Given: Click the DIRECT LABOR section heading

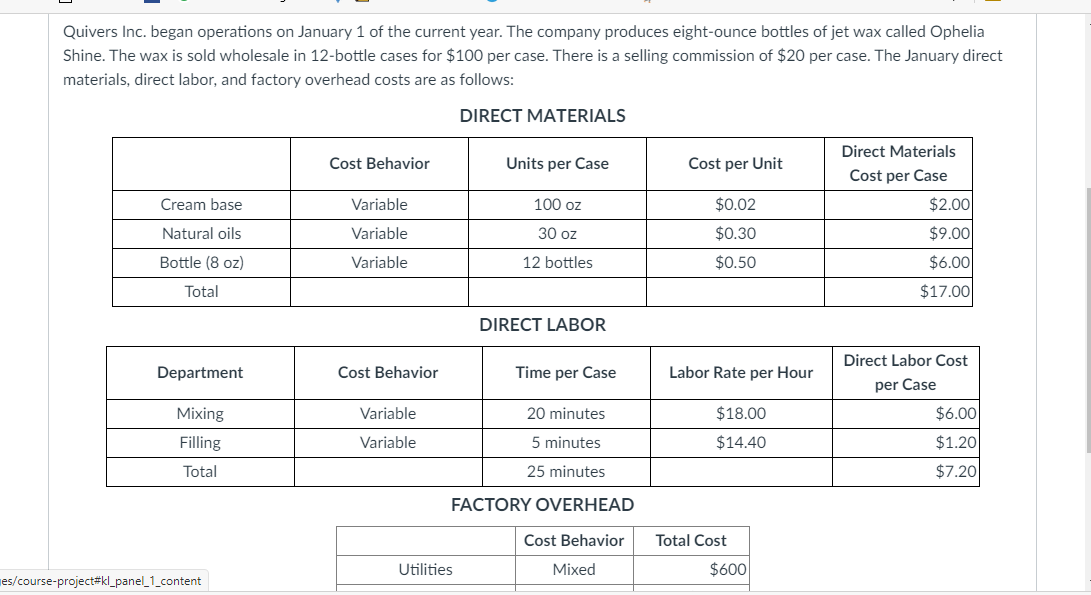Looking at the screenshot, I should [543, 324].
